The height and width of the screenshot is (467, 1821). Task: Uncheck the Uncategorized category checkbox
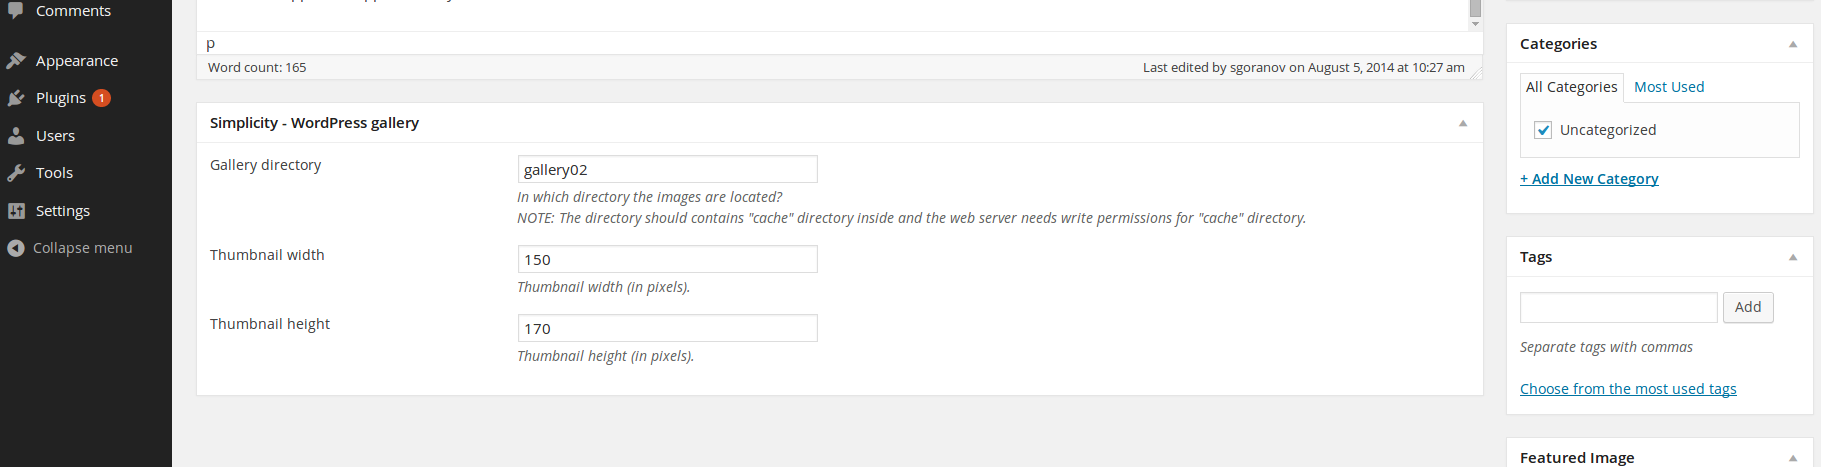tap(1543, 130)
